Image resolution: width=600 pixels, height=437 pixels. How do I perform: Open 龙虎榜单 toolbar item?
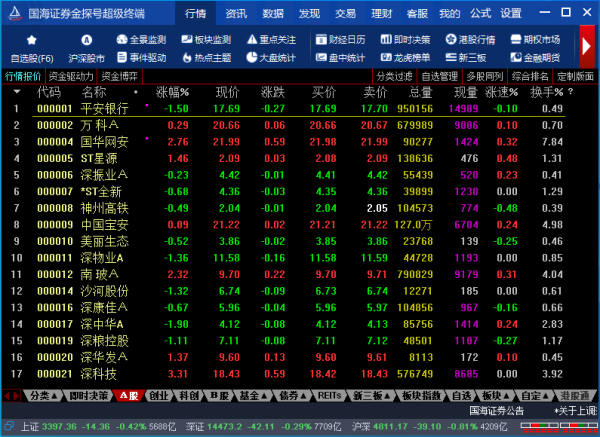(405, 58)
